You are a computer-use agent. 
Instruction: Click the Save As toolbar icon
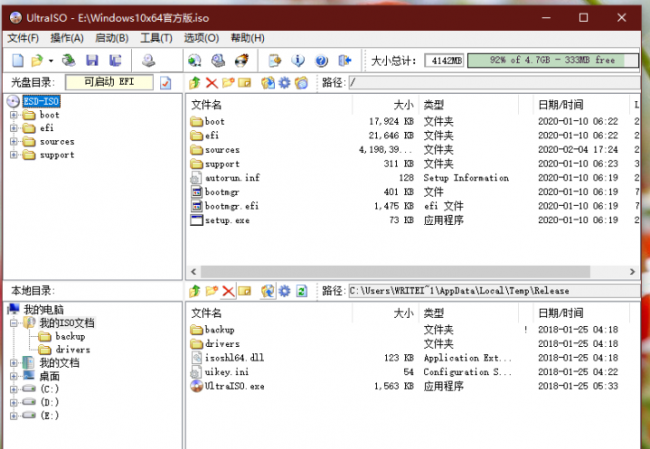click(x=115, y=61)
